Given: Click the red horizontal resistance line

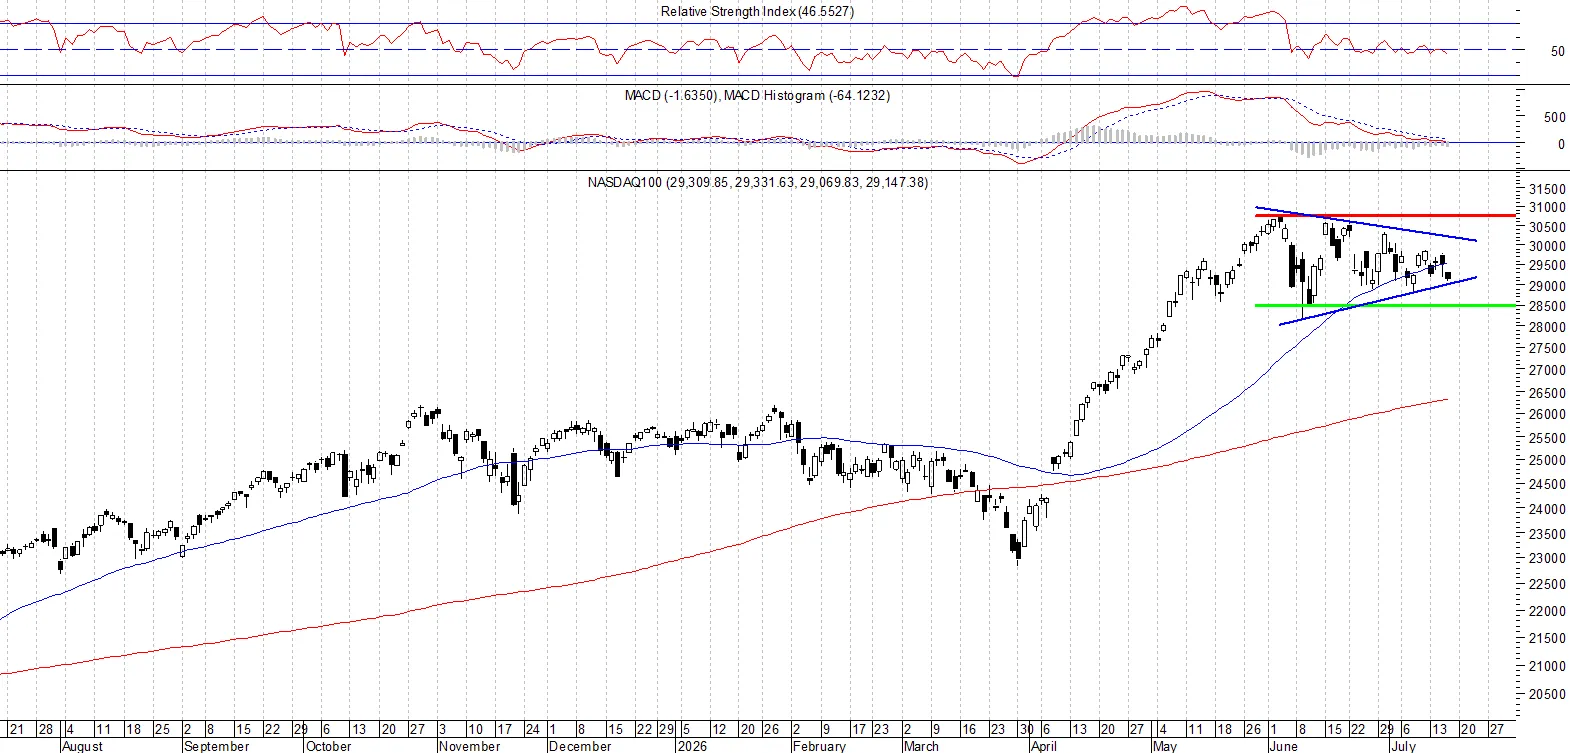Looking at the screenshot, I should pos(1385,215).
